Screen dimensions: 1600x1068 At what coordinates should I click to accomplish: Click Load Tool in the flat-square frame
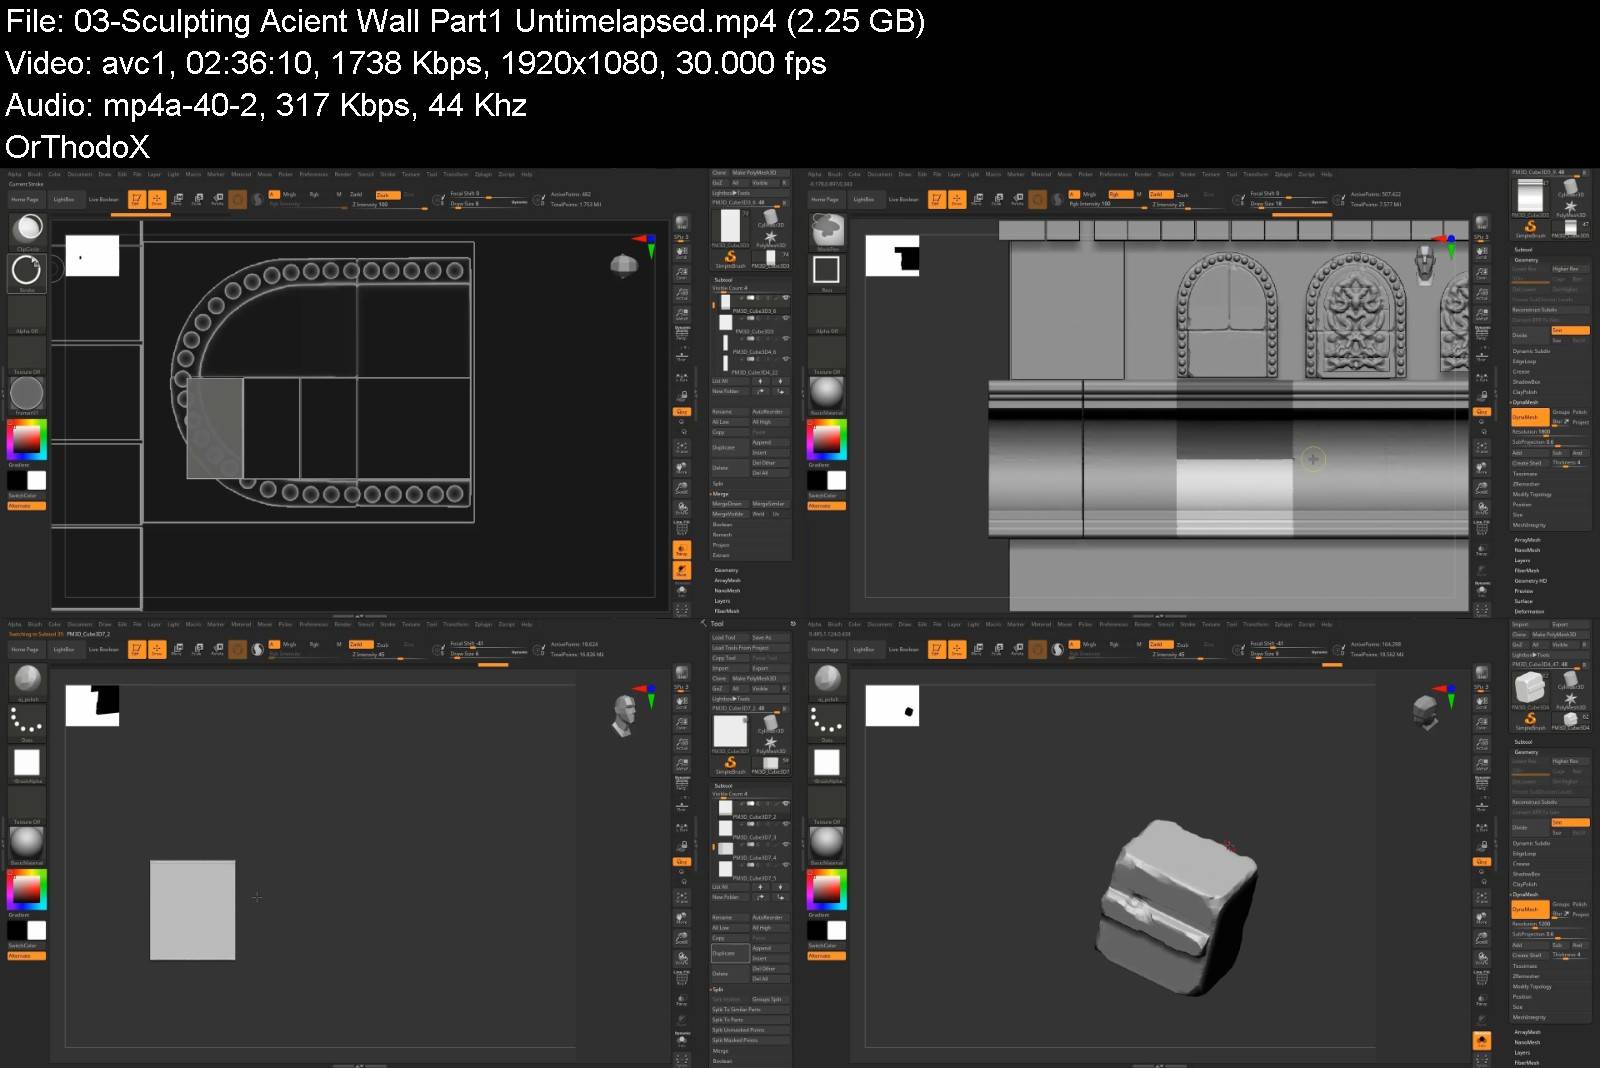[x=730, y=637]
